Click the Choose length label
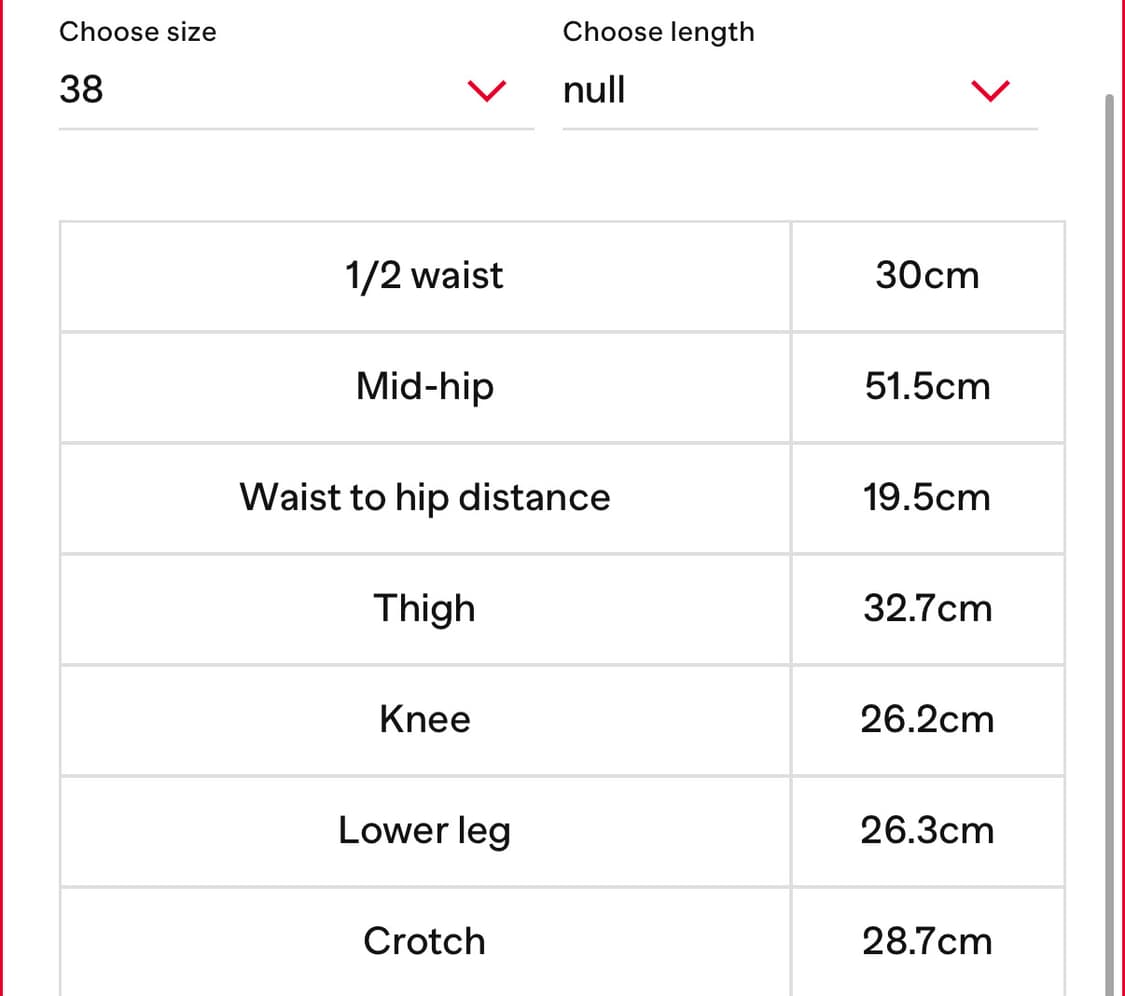 pos(658,32)
